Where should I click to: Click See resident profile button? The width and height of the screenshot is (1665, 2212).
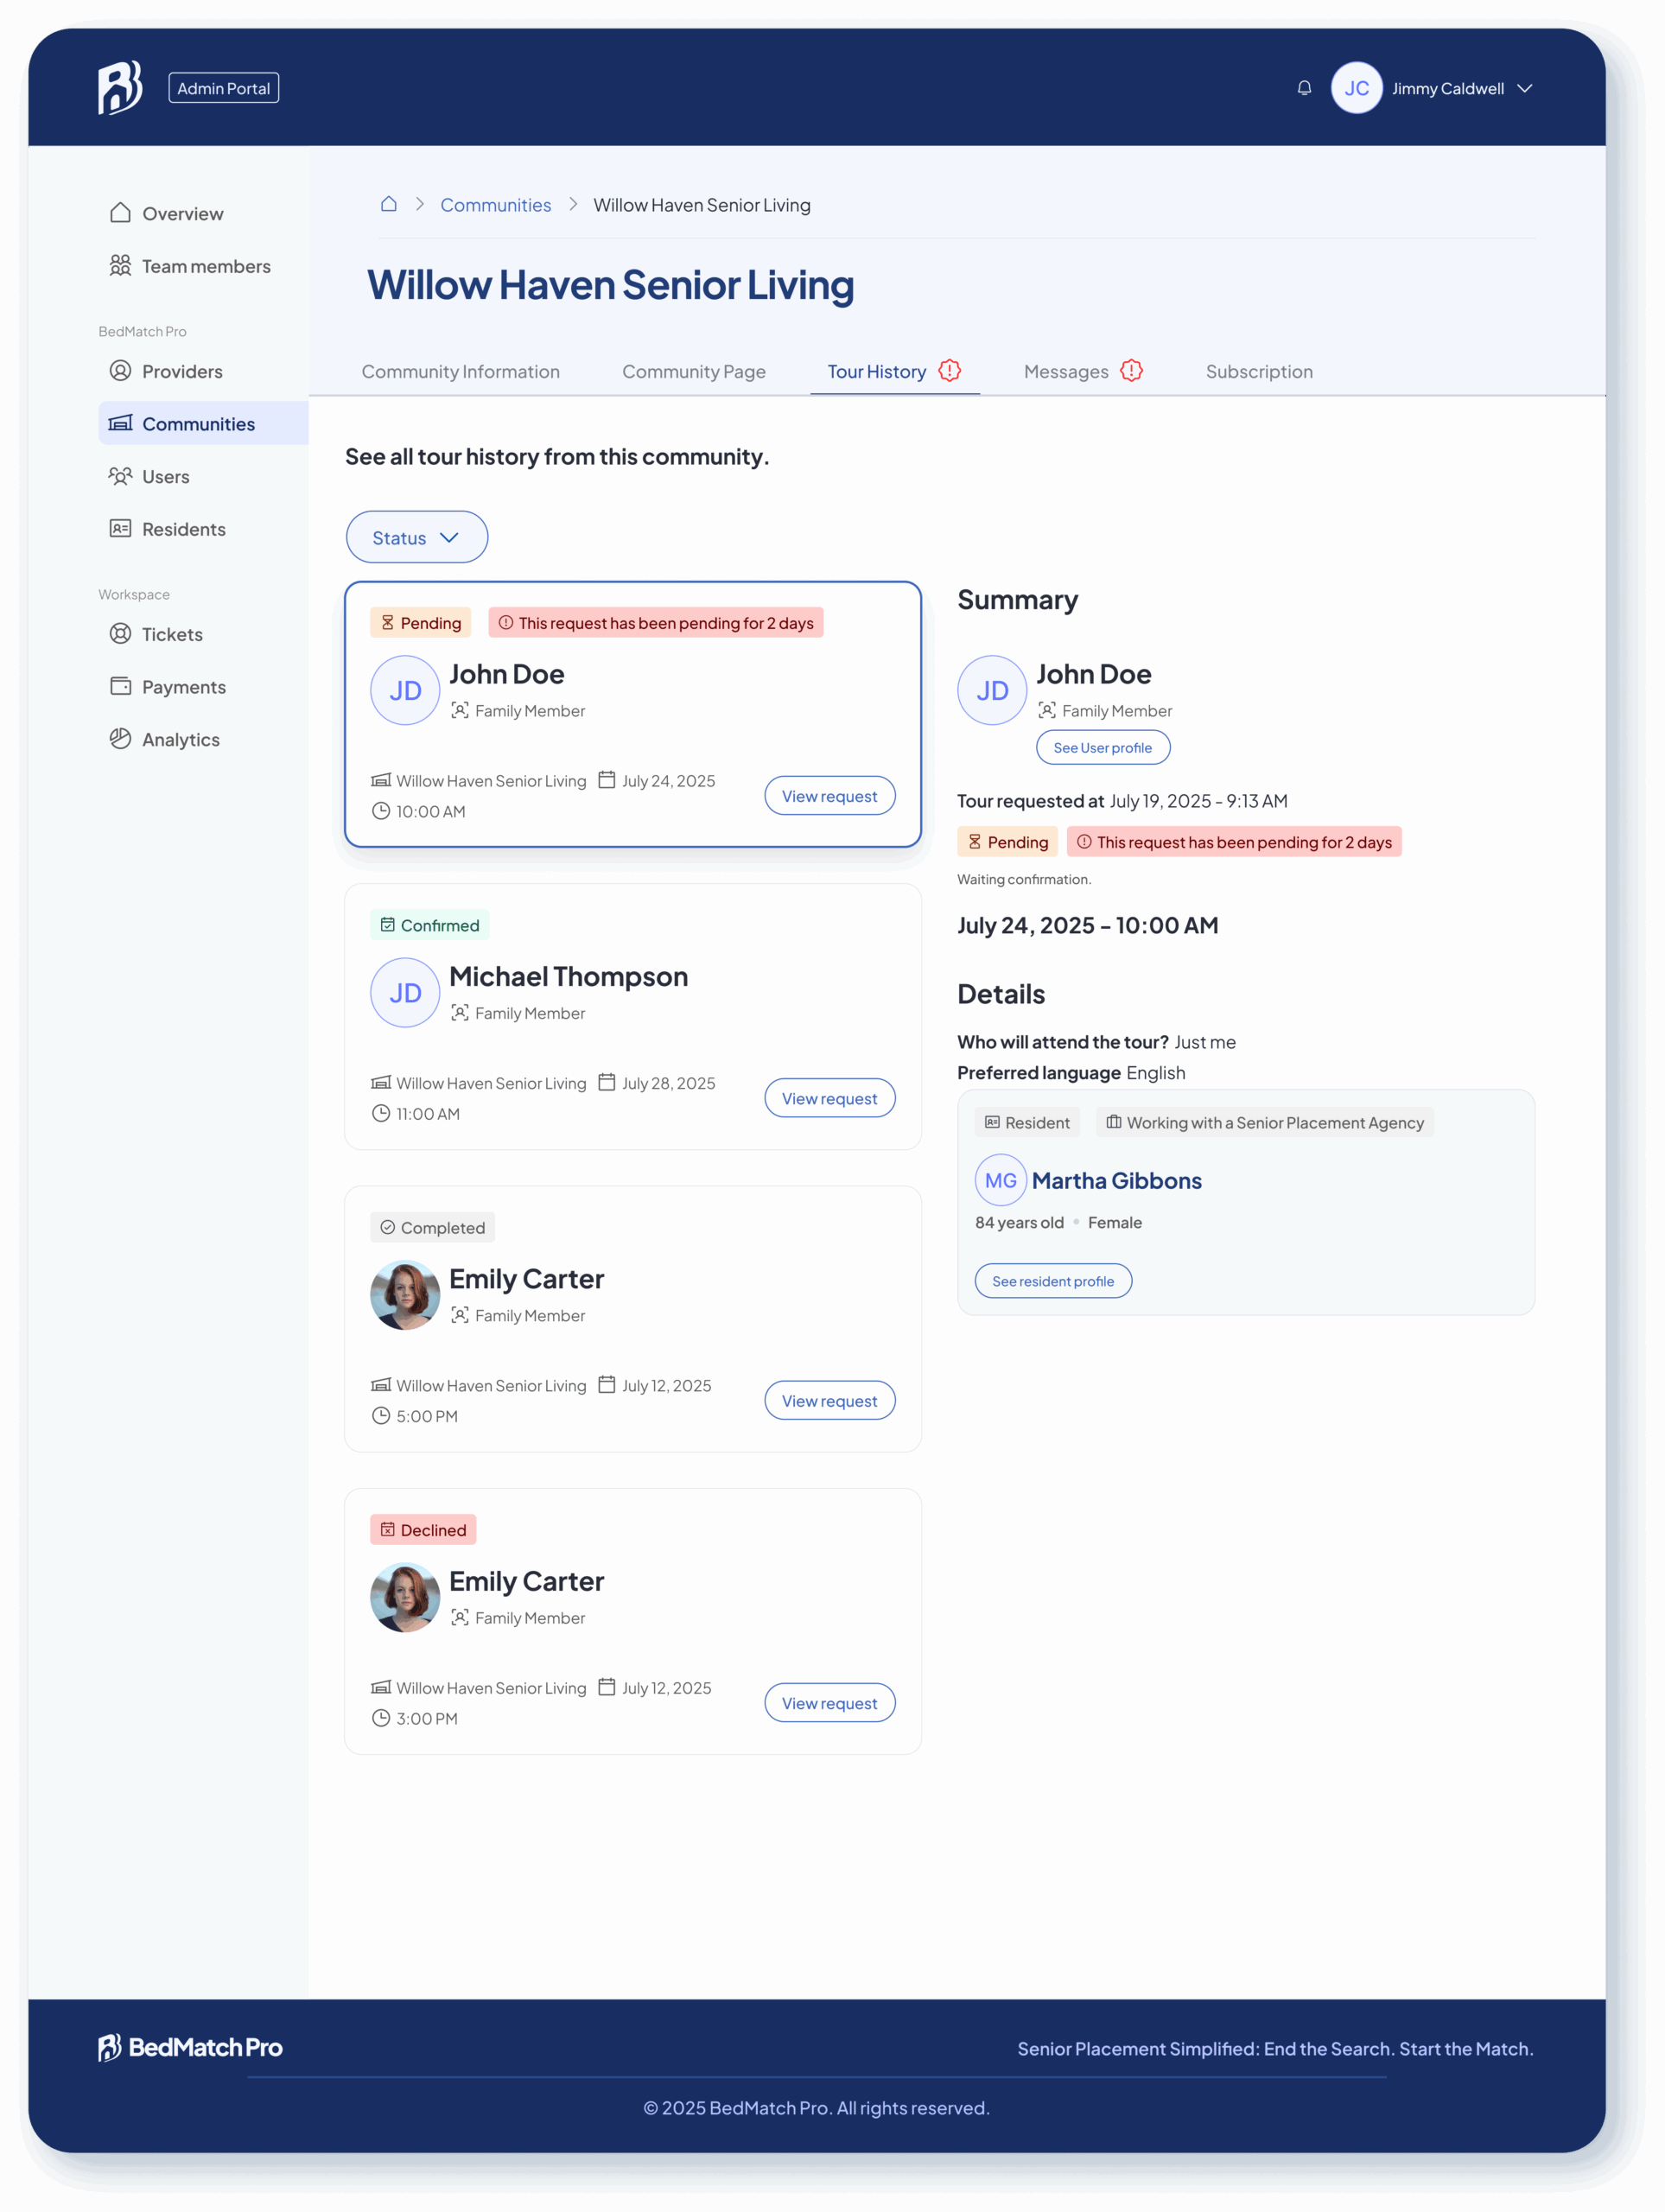click(1052, 1281)
